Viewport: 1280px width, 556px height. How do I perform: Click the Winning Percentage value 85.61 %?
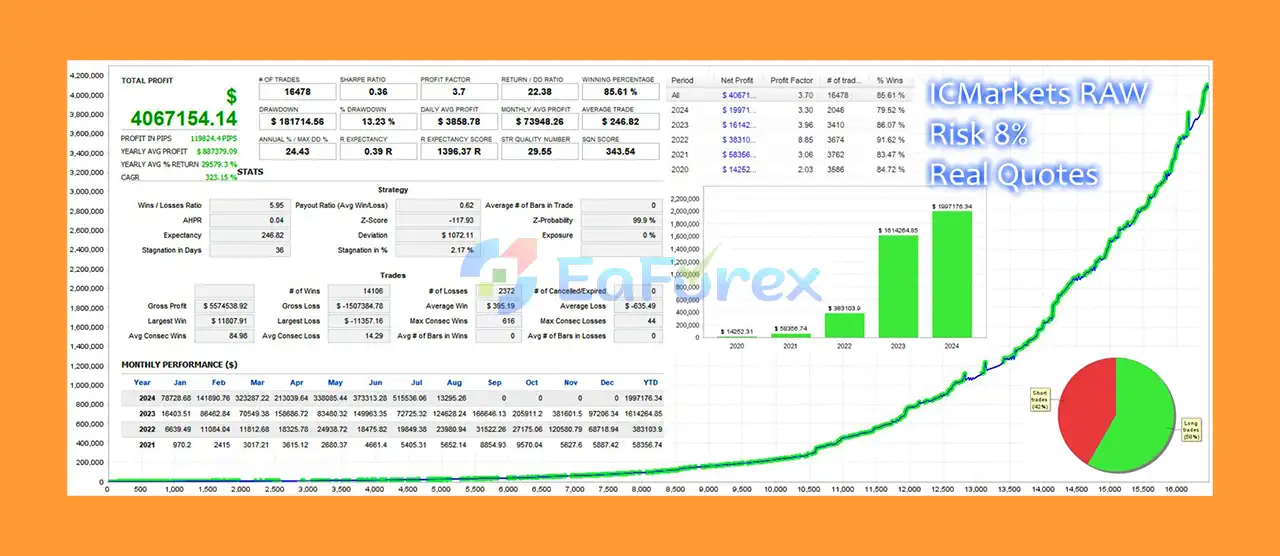619,92
